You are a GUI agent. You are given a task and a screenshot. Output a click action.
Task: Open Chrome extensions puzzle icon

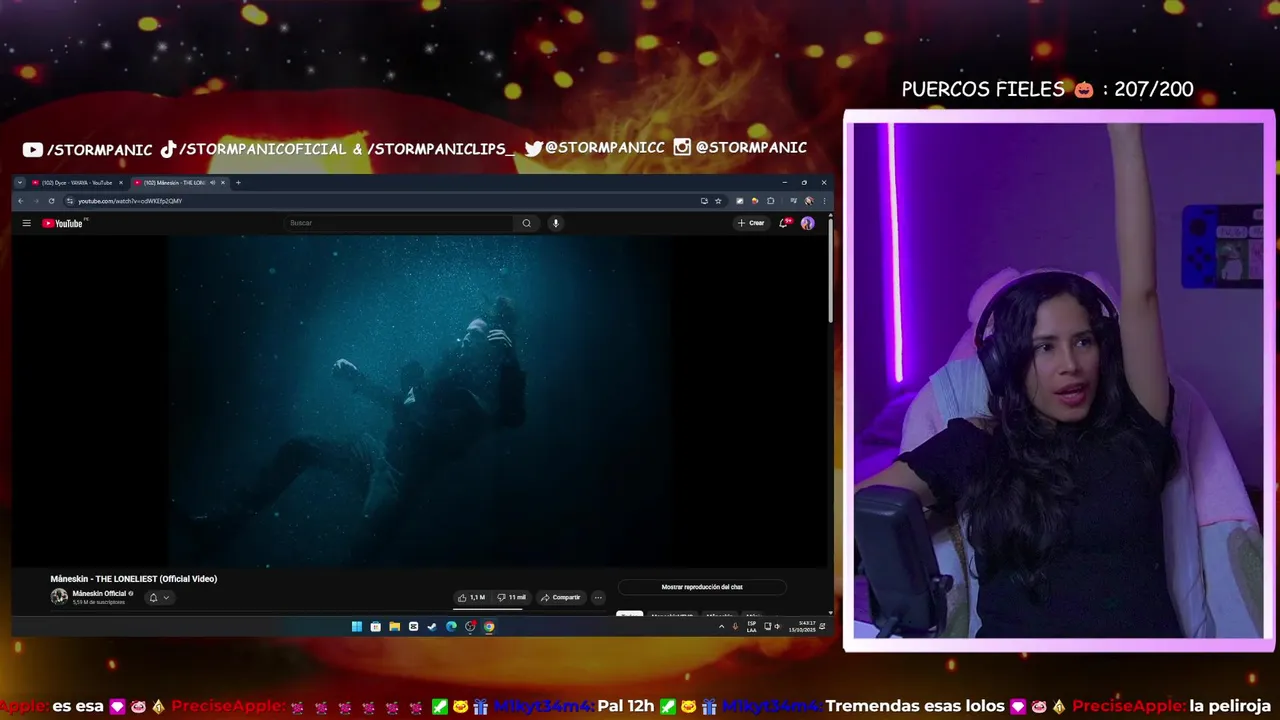771,201
